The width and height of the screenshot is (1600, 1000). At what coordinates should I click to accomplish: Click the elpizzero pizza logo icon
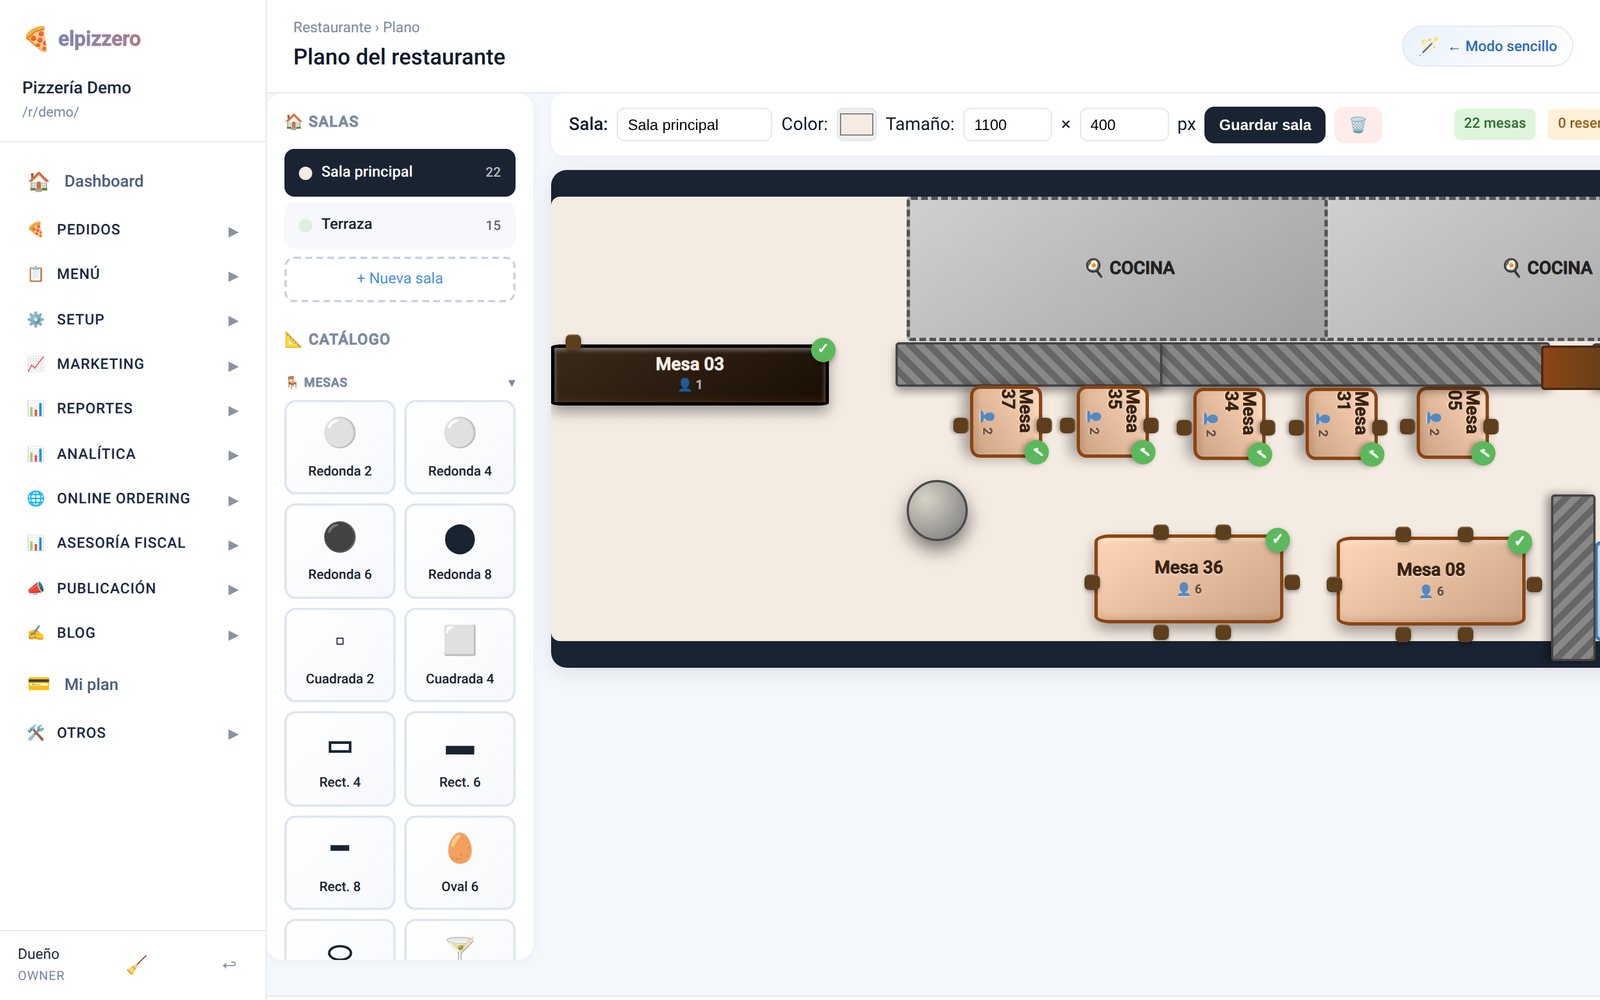(x=36, y=39)
